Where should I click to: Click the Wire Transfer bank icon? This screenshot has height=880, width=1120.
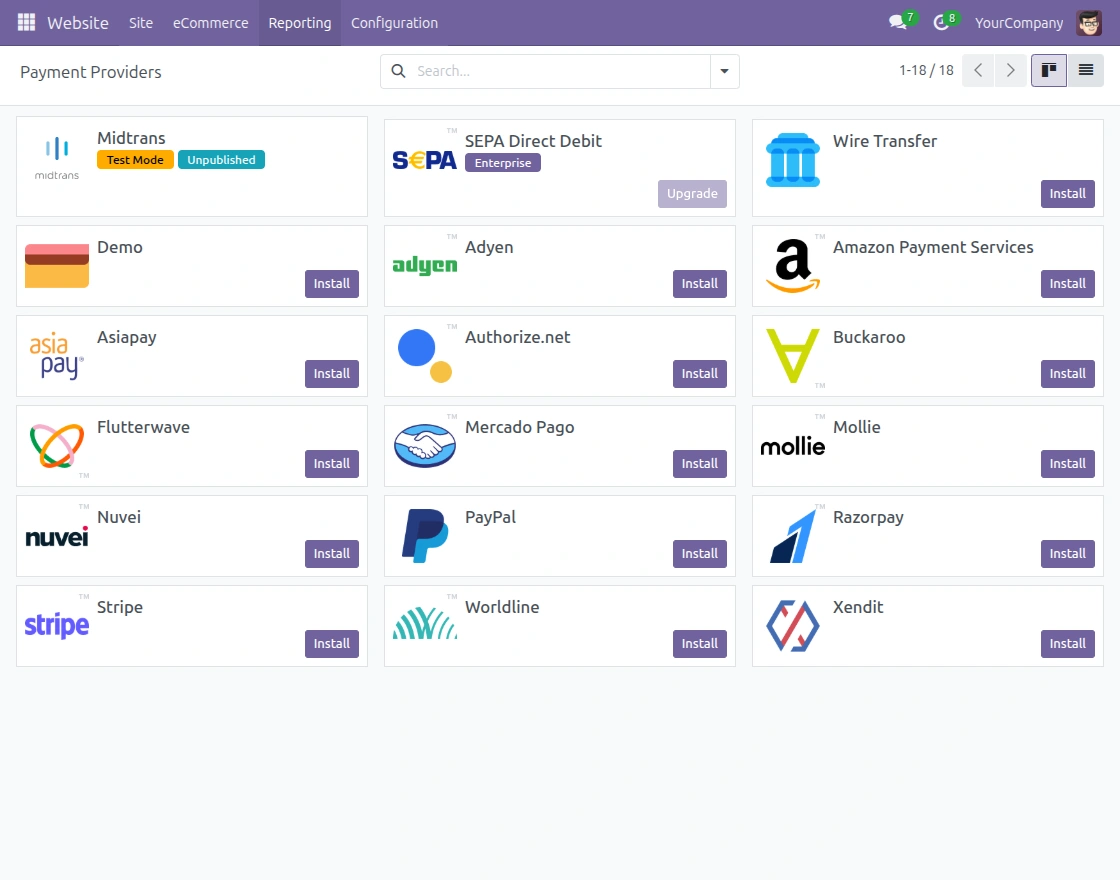click(793, 160)
